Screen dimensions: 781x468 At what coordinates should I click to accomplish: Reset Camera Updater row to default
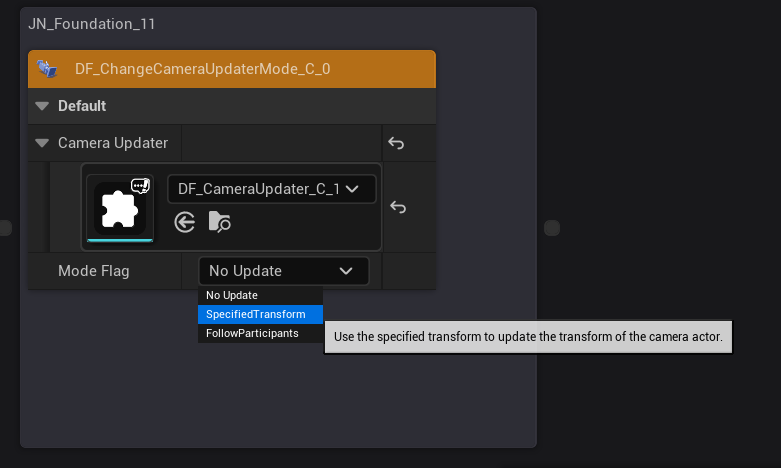(396, 144)
